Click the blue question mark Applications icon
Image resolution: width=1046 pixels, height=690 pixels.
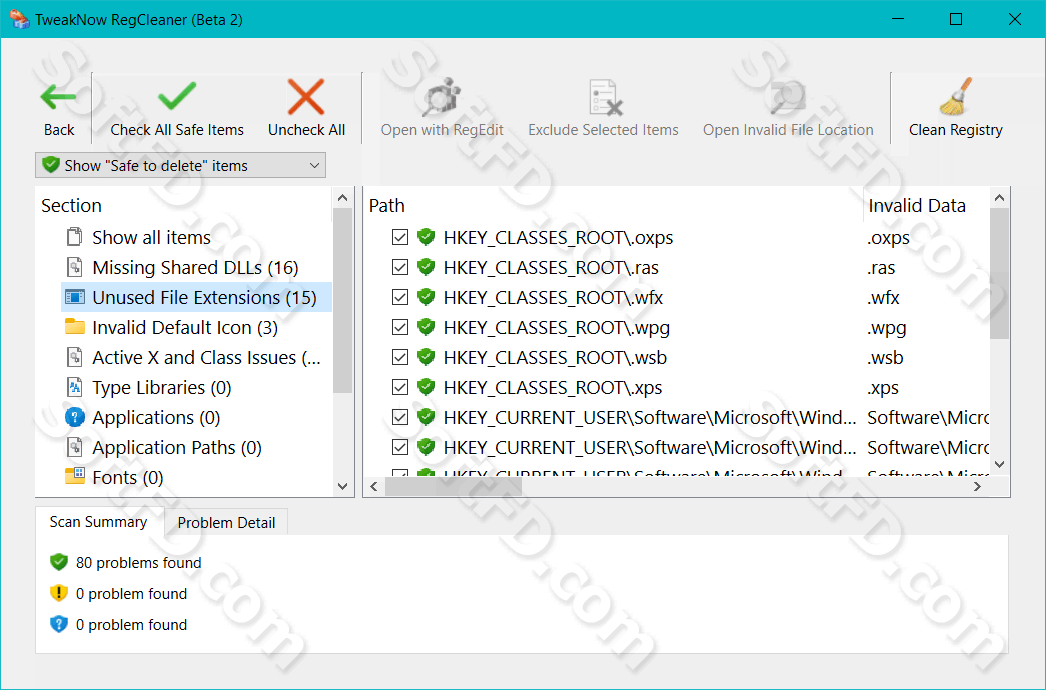pos(75,417)
